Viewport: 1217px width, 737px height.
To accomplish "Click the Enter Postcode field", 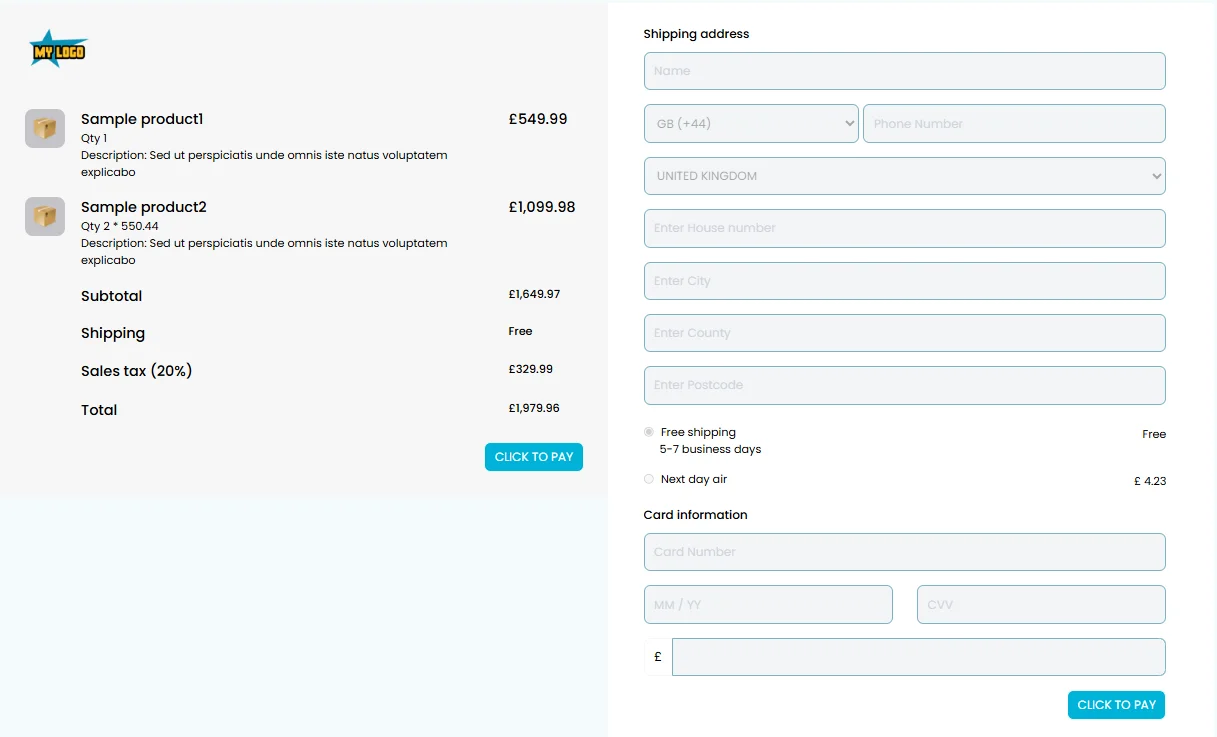I will point(903,385).
